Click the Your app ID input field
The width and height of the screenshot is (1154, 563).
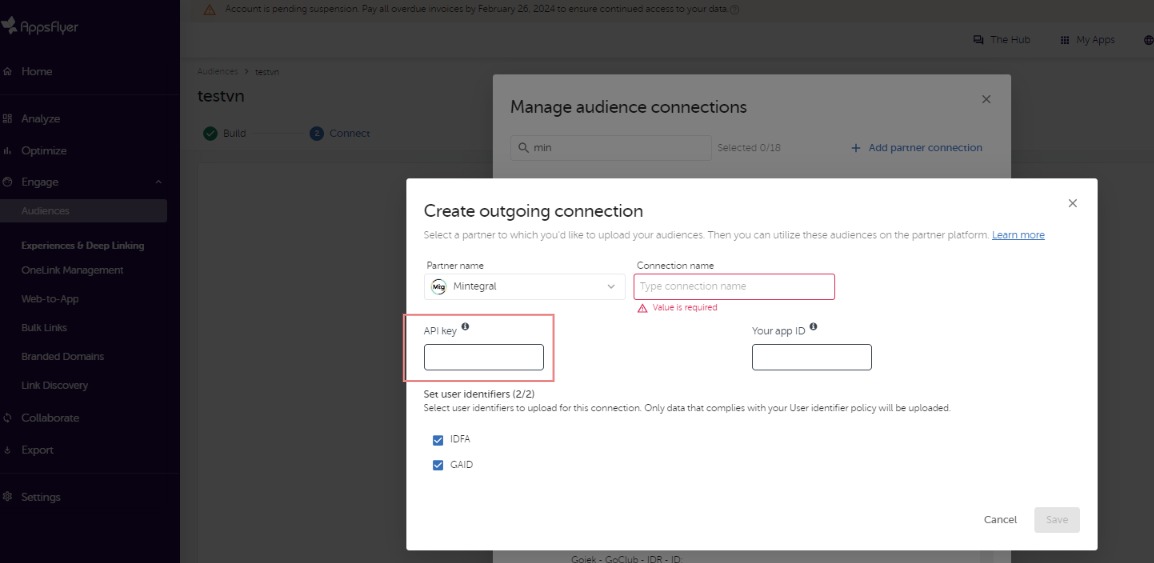point(812,357)
